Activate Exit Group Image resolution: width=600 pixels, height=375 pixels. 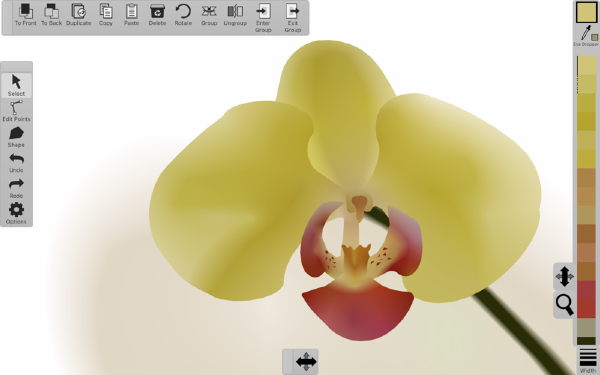click(x=292, y=18)
